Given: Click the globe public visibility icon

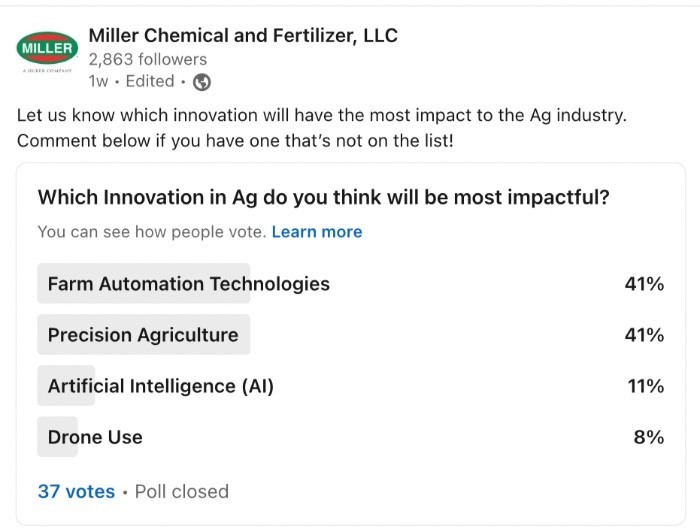Looking at the screenshot, I should [202, 82].
